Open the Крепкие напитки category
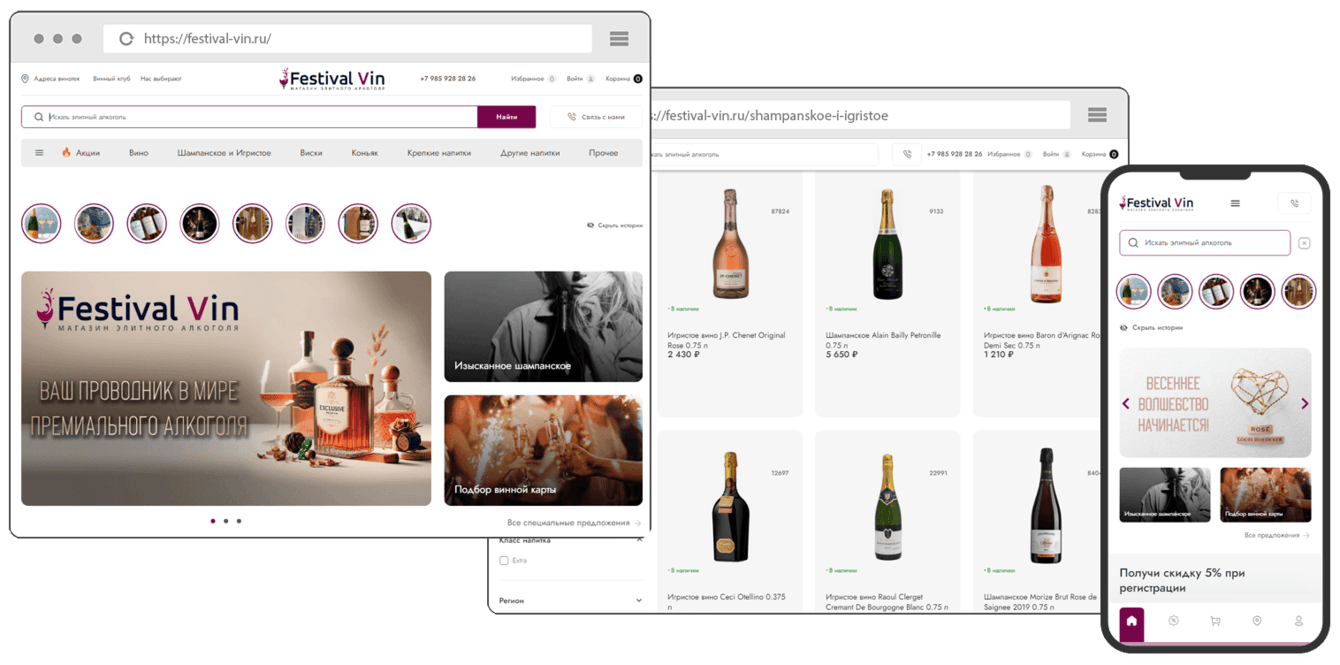 439,153
